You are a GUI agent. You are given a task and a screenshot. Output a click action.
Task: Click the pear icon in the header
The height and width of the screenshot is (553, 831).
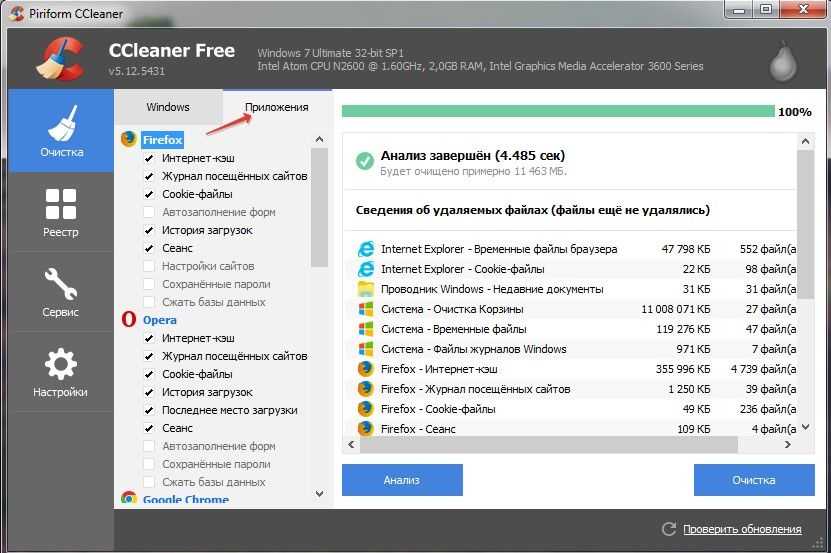(783, 62)
